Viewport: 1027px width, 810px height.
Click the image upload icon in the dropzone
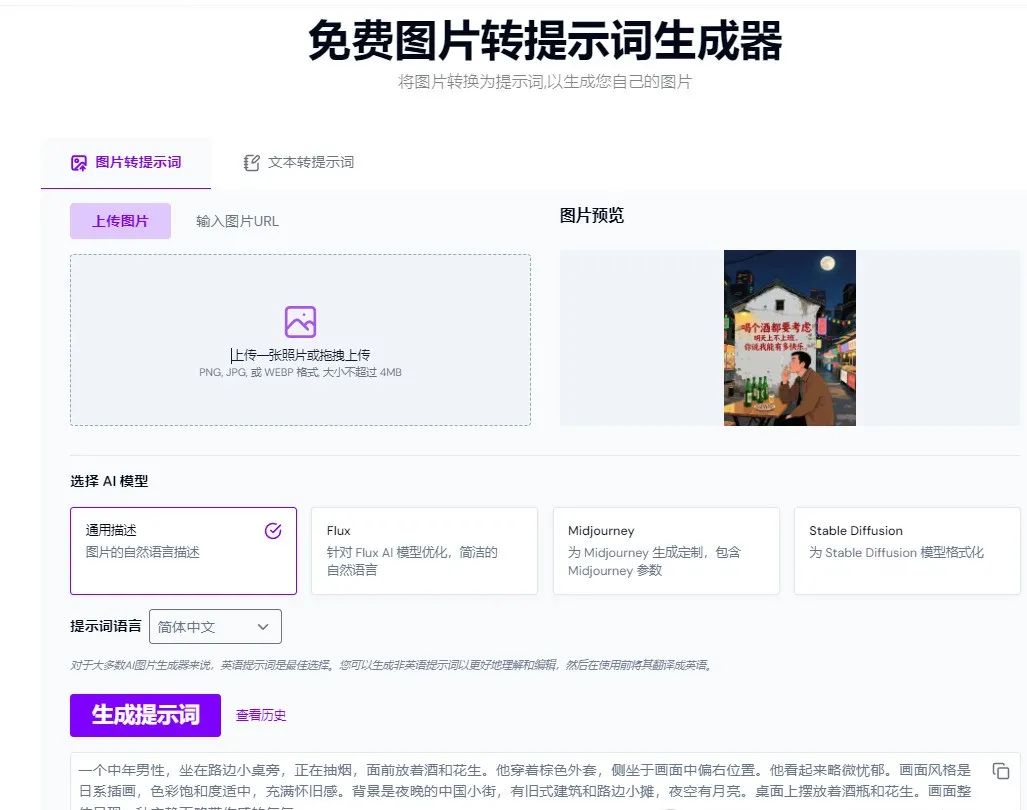[x=299, y=320]
